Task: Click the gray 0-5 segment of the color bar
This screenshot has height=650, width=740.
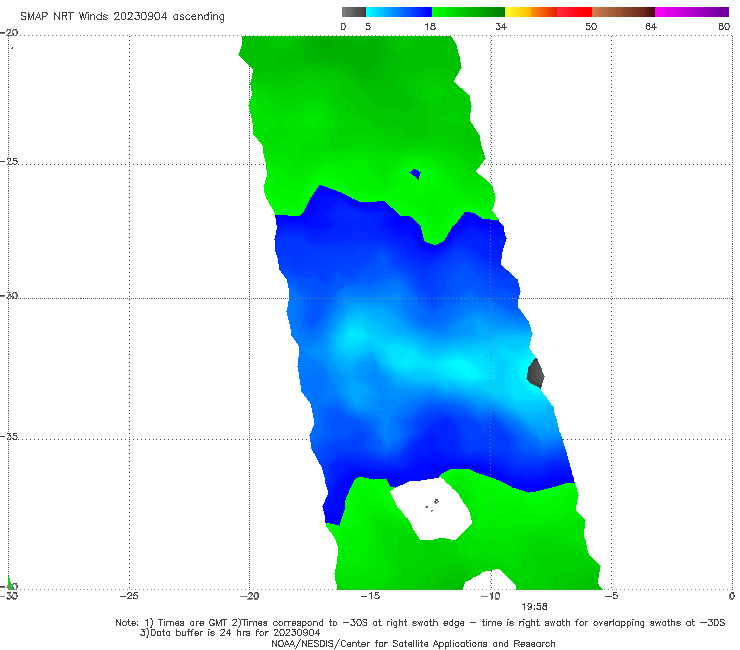Action: coord(354,12)
